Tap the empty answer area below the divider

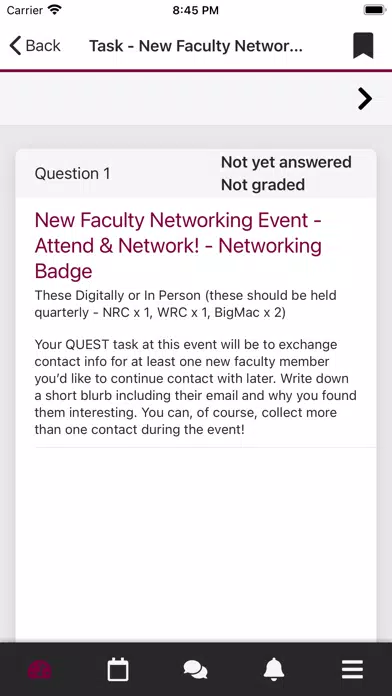click(196, 544)
